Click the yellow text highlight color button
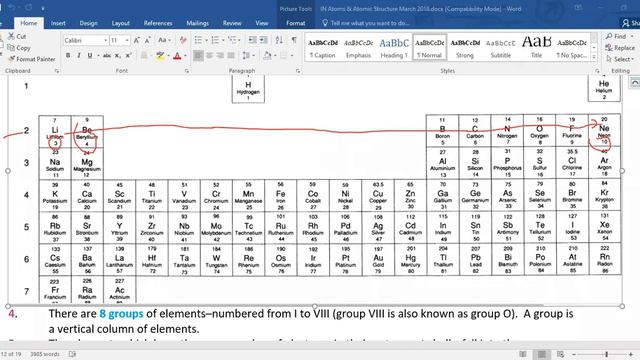This screenshot has height=360, width=640. pyautogui.click(x=160, y=56)
